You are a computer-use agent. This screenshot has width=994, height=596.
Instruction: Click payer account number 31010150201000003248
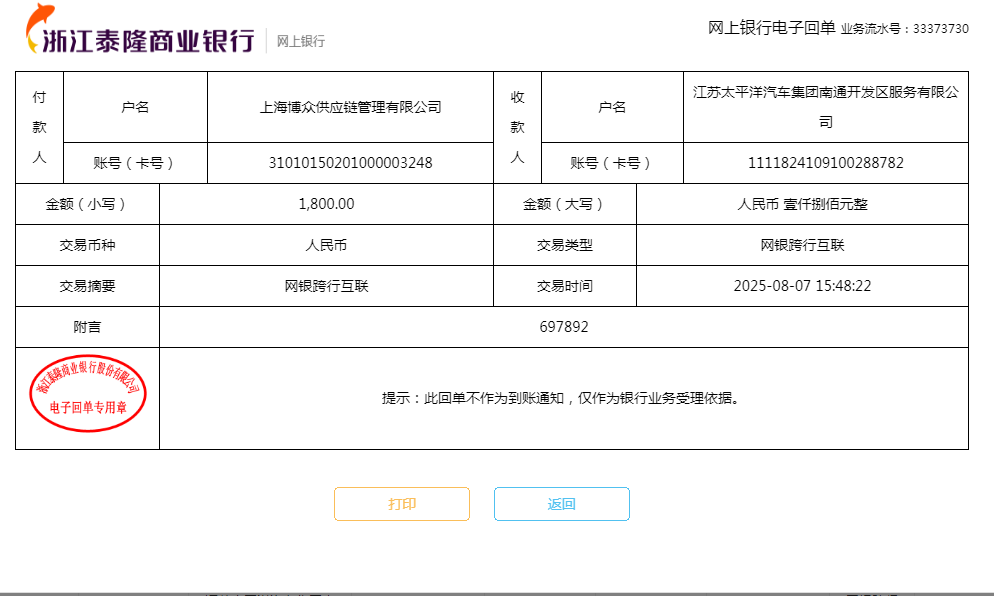350,163
